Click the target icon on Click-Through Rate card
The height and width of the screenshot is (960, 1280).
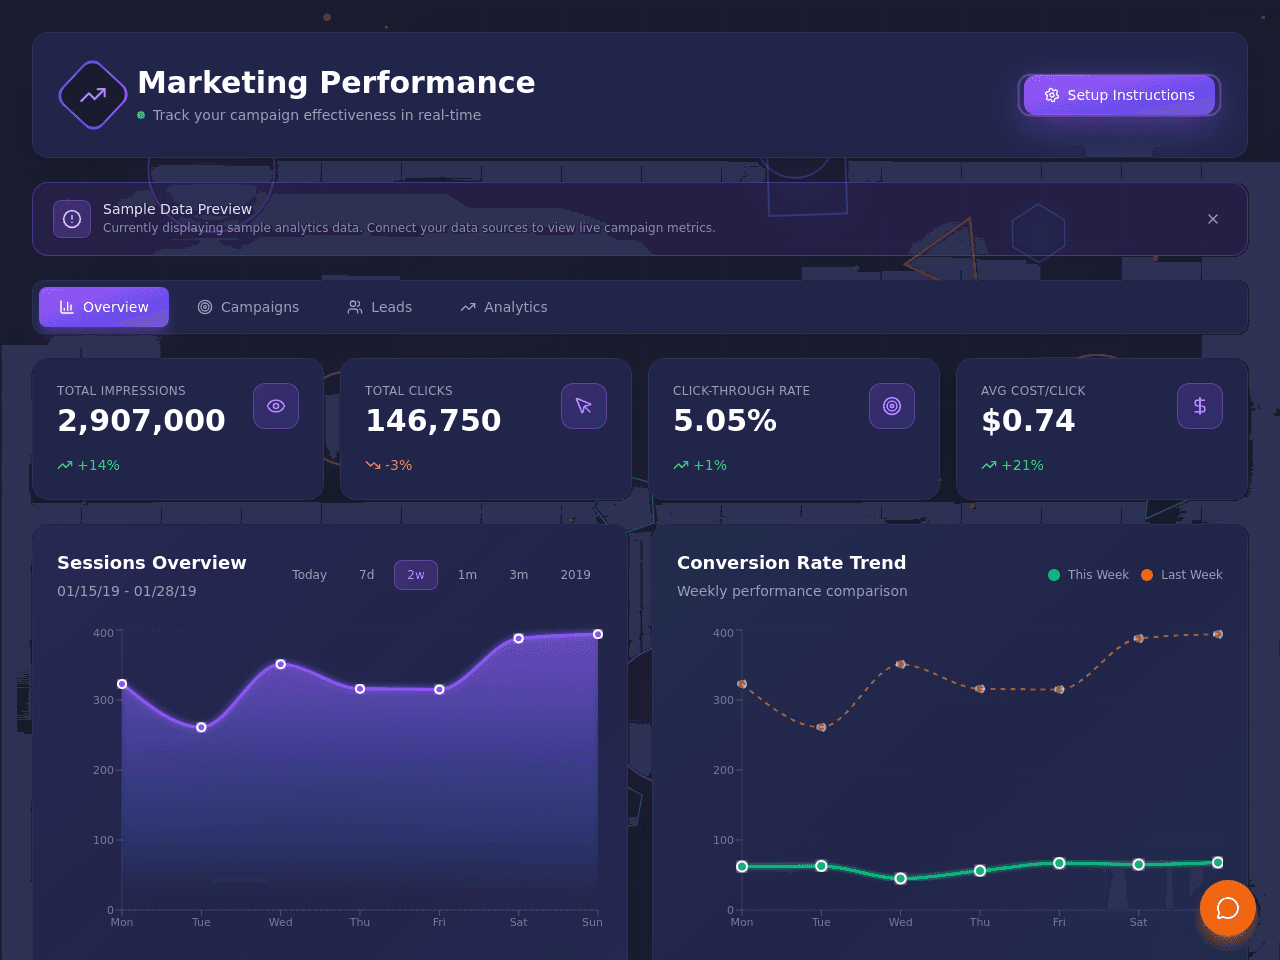[x=892, y=406]
